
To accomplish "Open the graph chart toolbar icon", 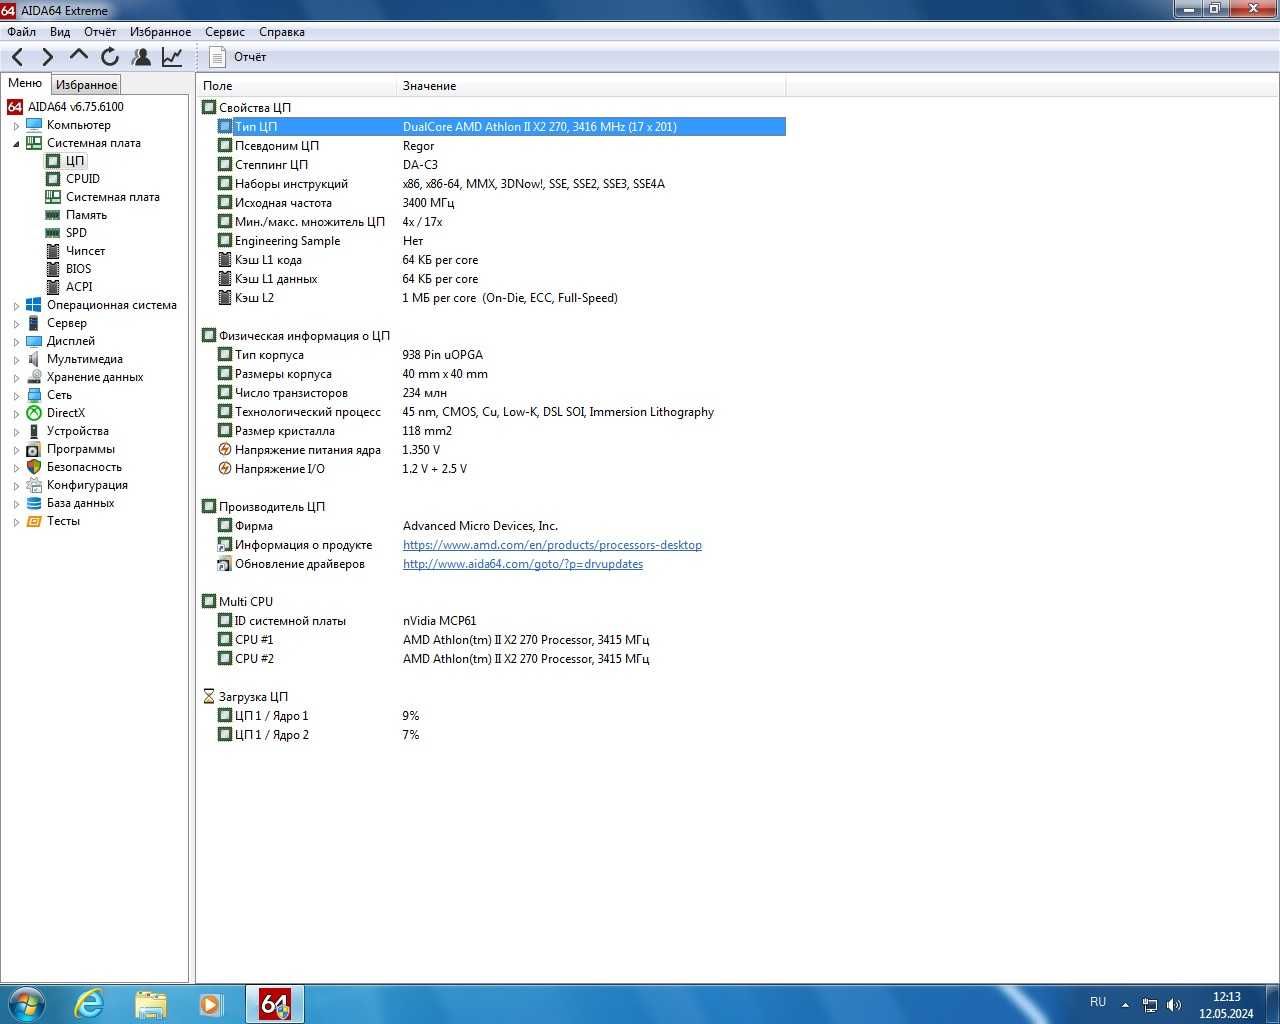I will click(x=172, y=57).
